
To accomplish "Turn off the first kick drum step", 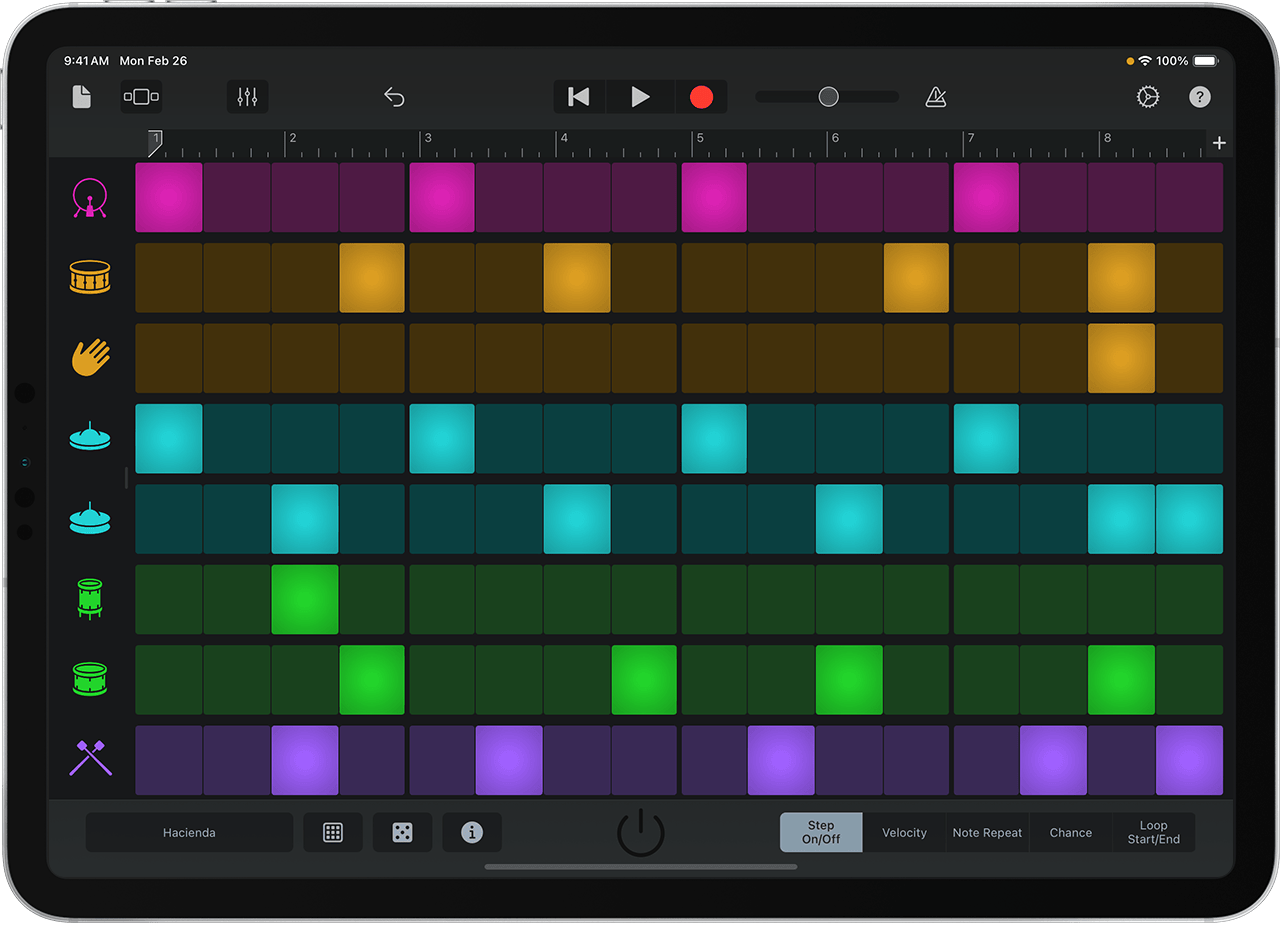I will click(169, 198).
